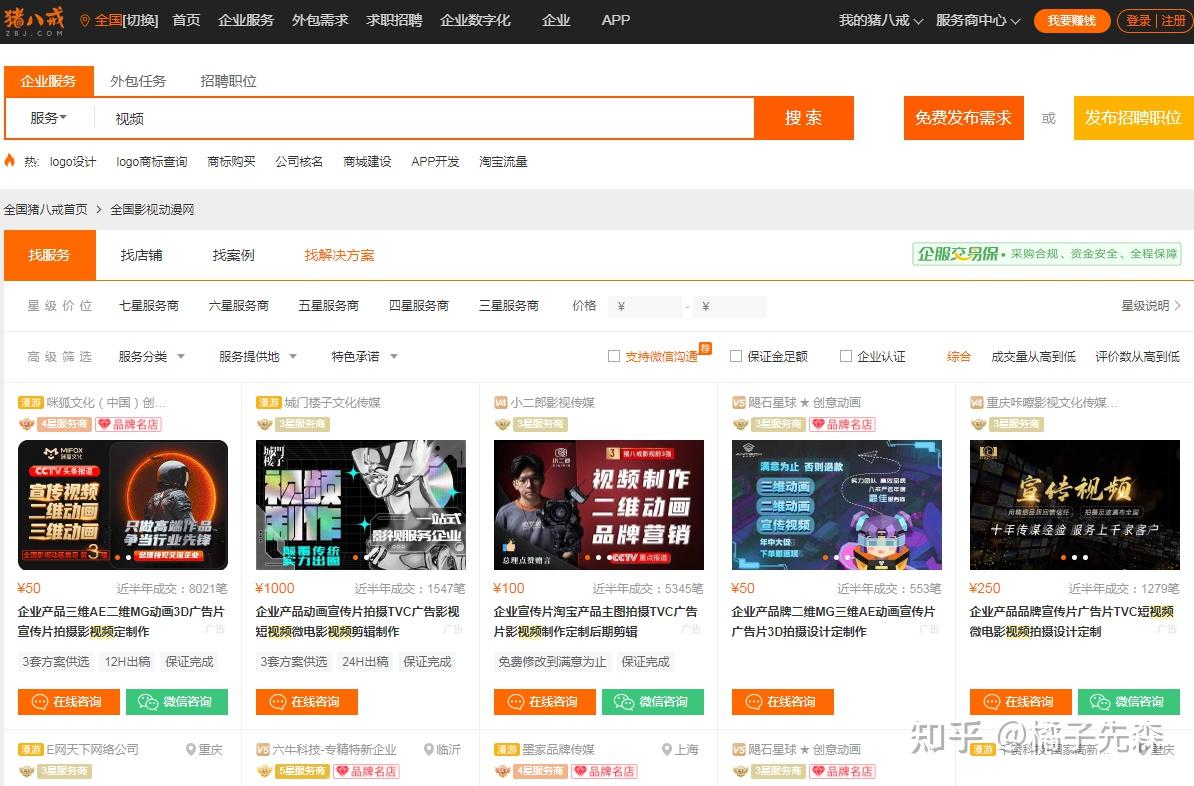This screenshot has width=1194, height=786.
Task: Sort by 成交量从高到低
Action: tap(1033, 356)
